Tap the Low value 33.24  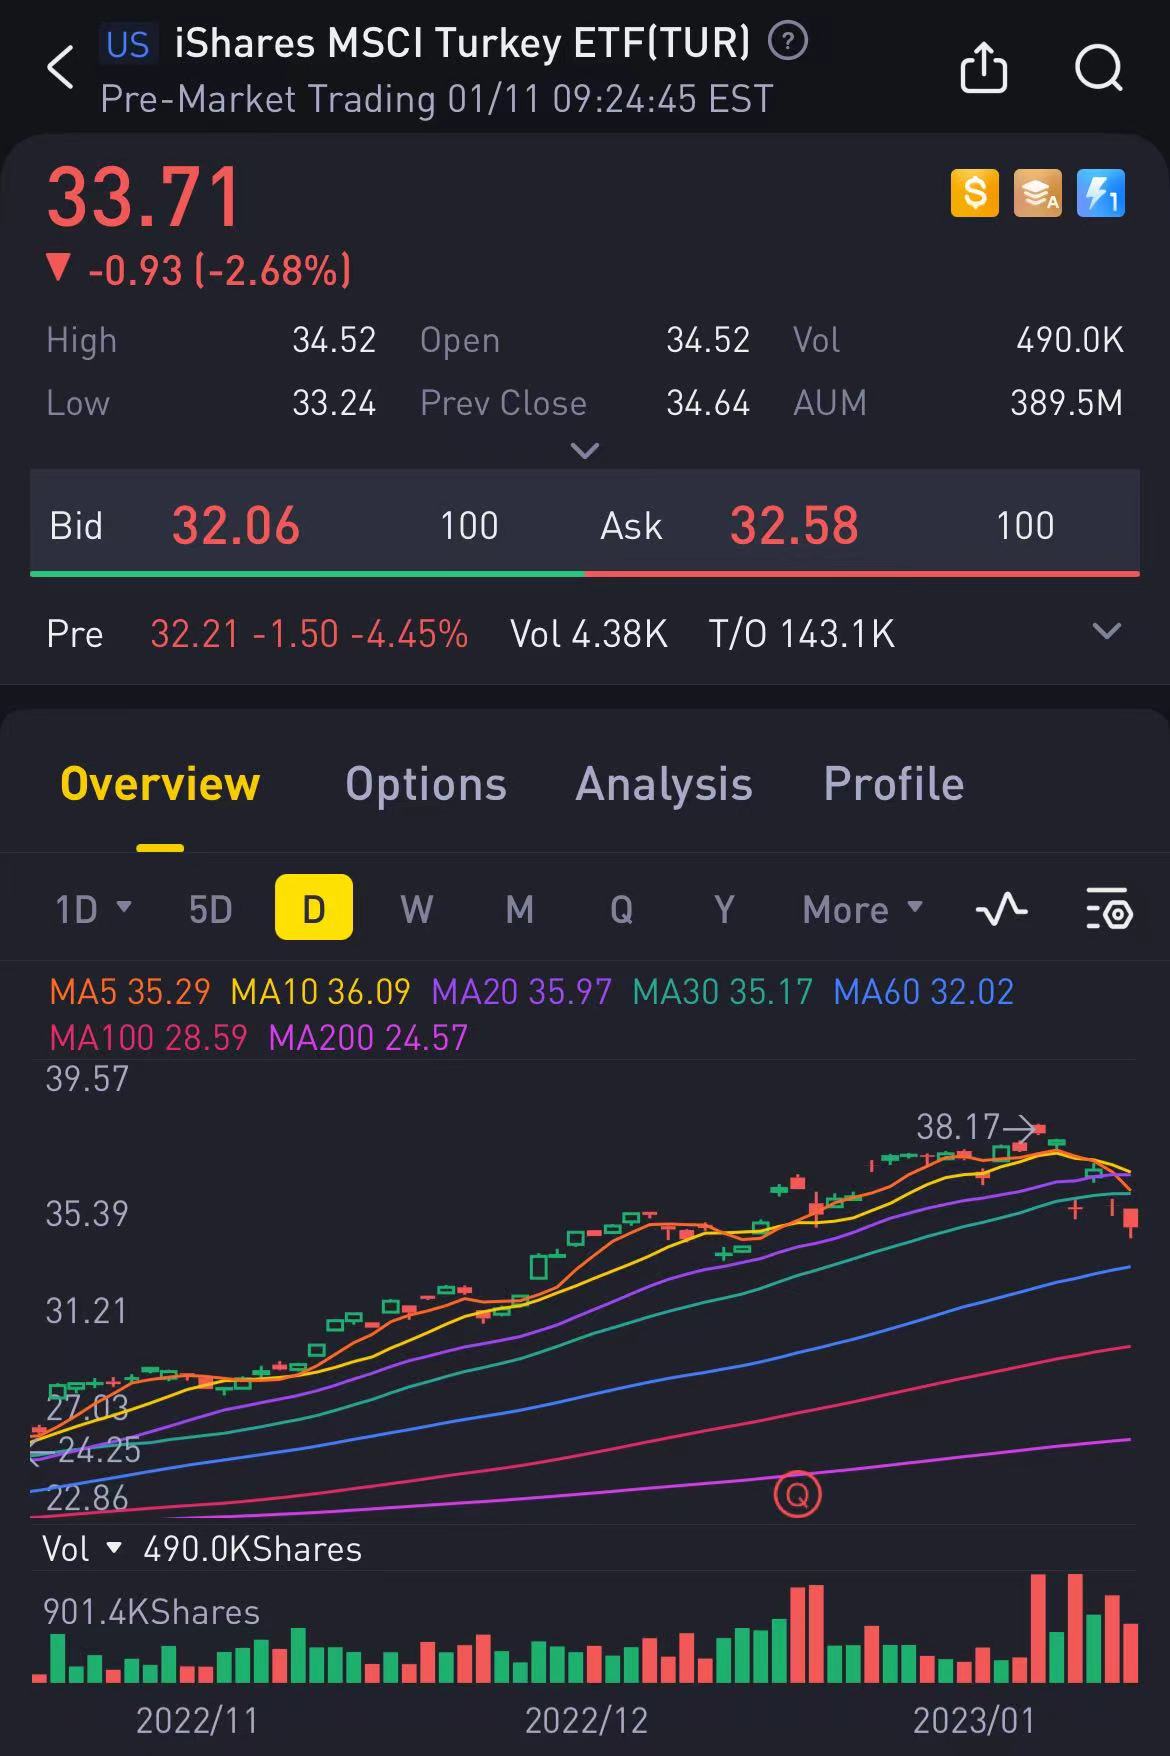click(x=334, y=403)
